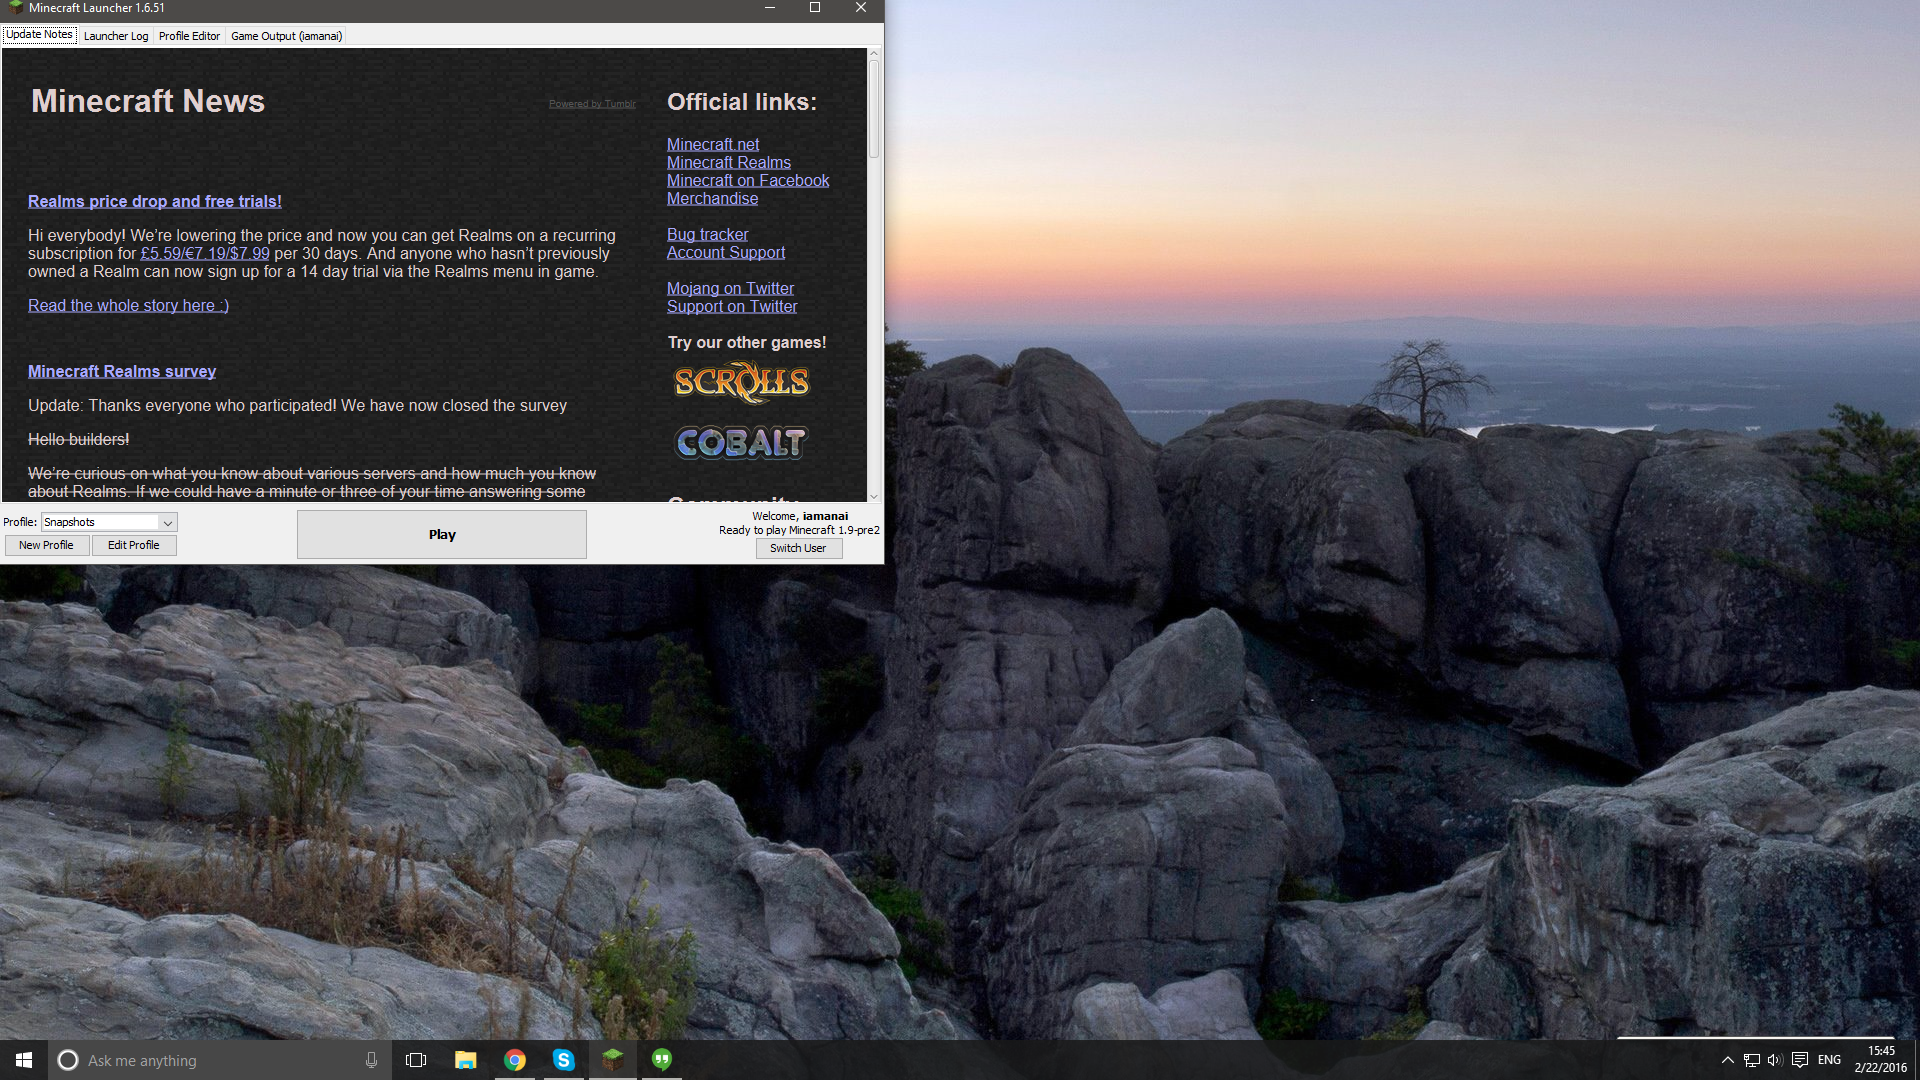Image resolution: width=1920 pixels, height=1080 pixels.
Task: Click the volume icon in system tray
Action: [1775, 1060]
